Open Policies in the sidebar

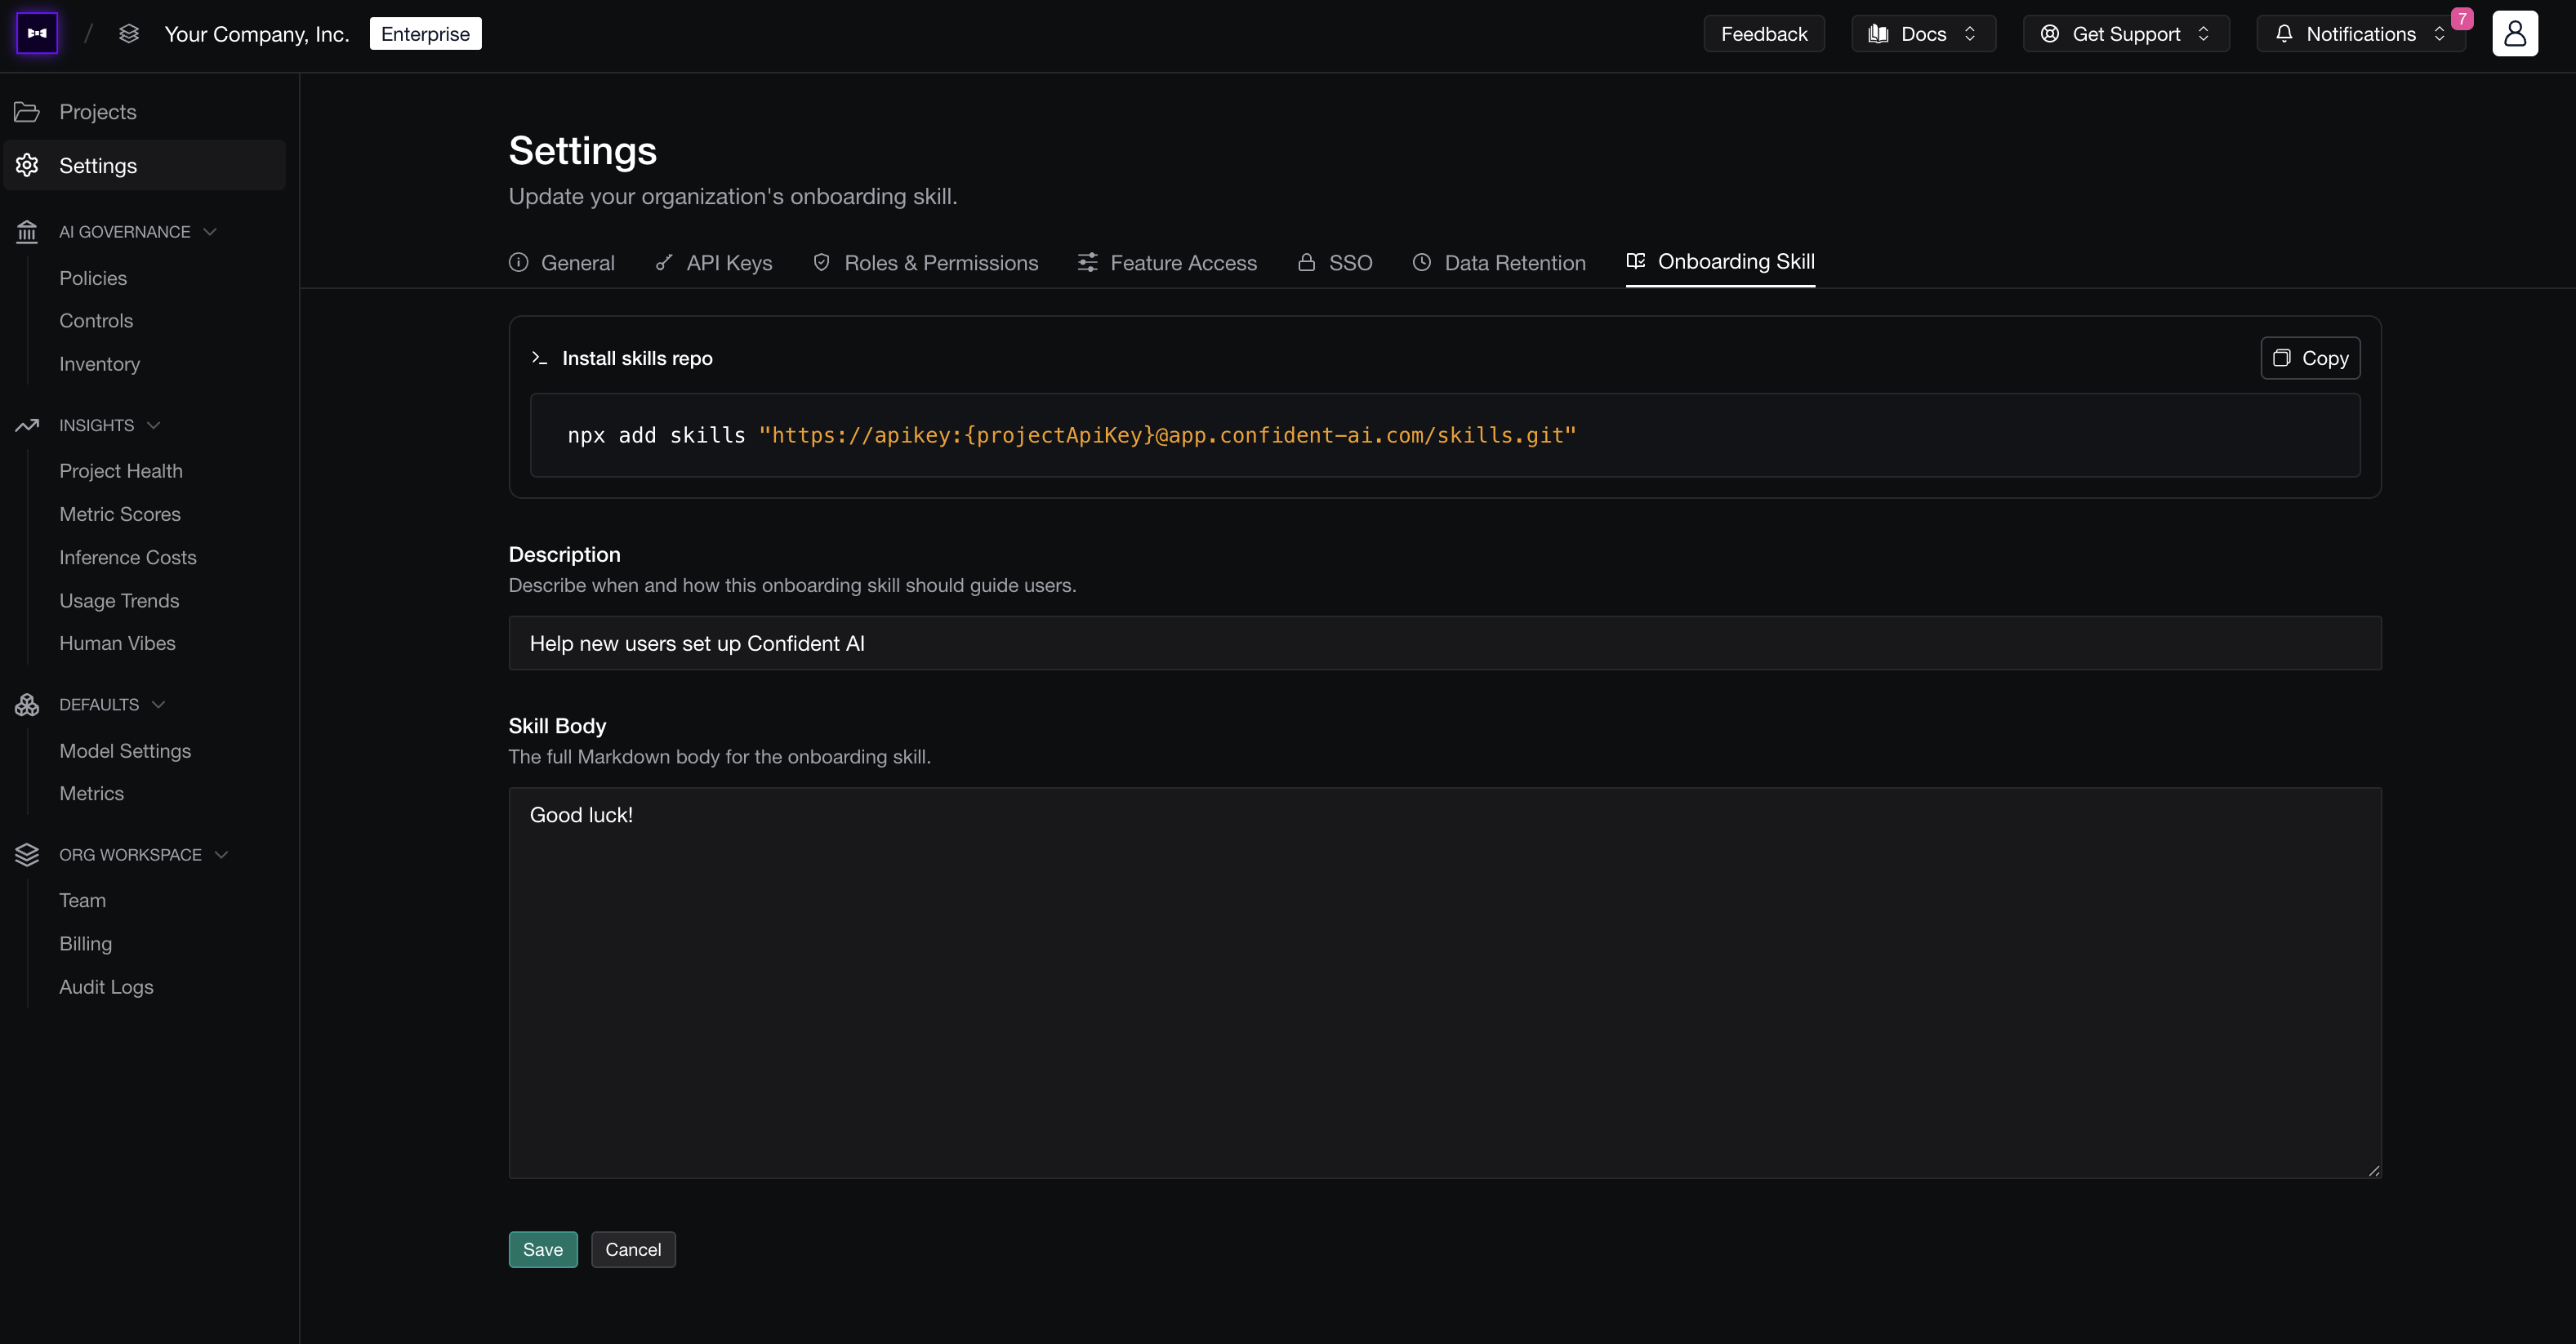[x=93, y=278]
